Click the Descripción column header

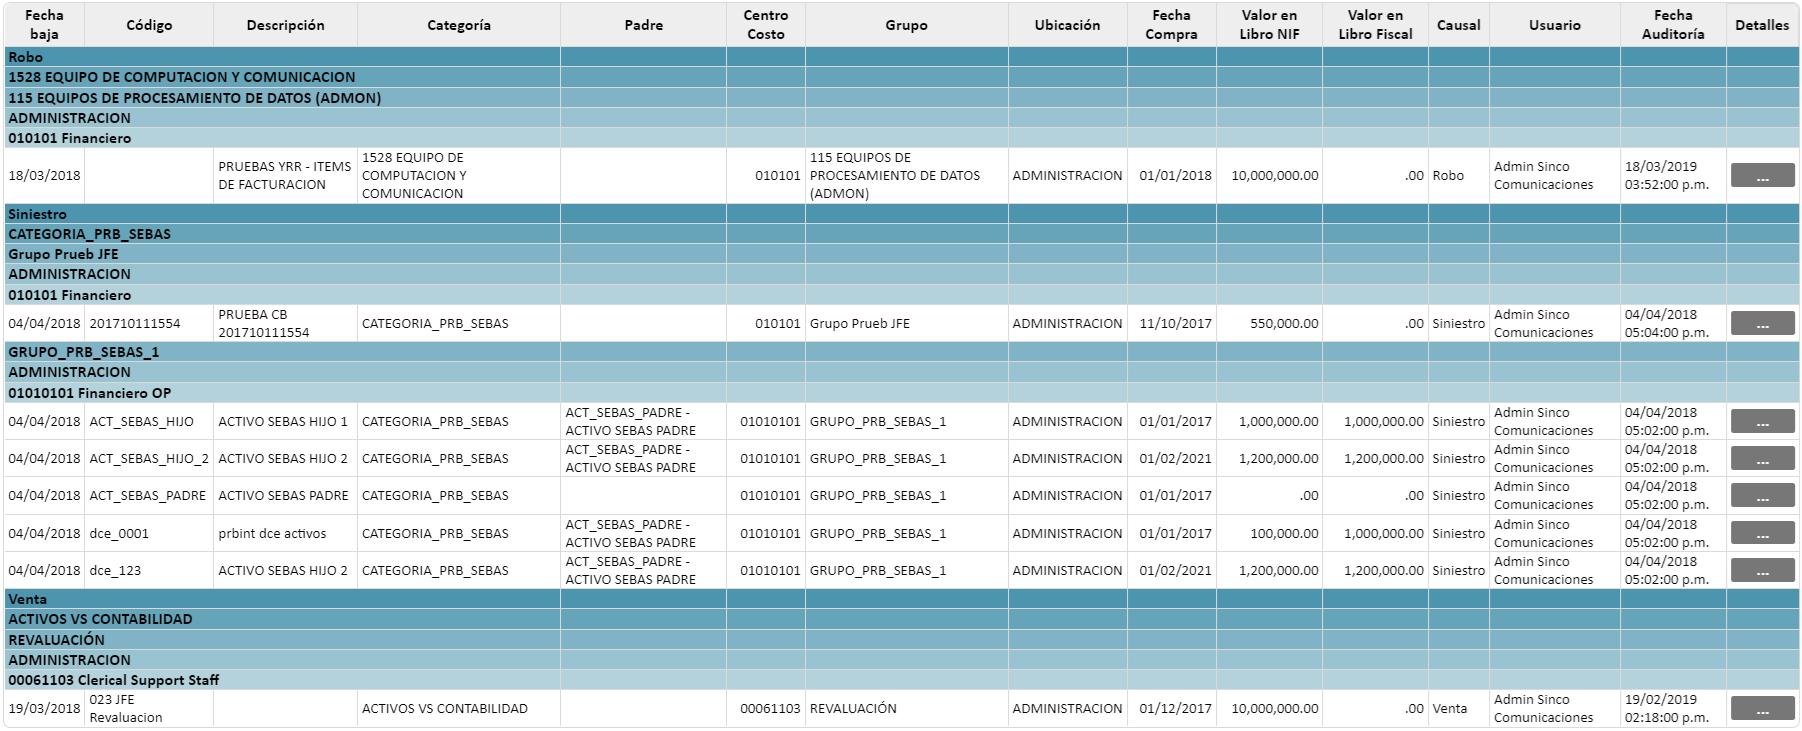[285, 24]
